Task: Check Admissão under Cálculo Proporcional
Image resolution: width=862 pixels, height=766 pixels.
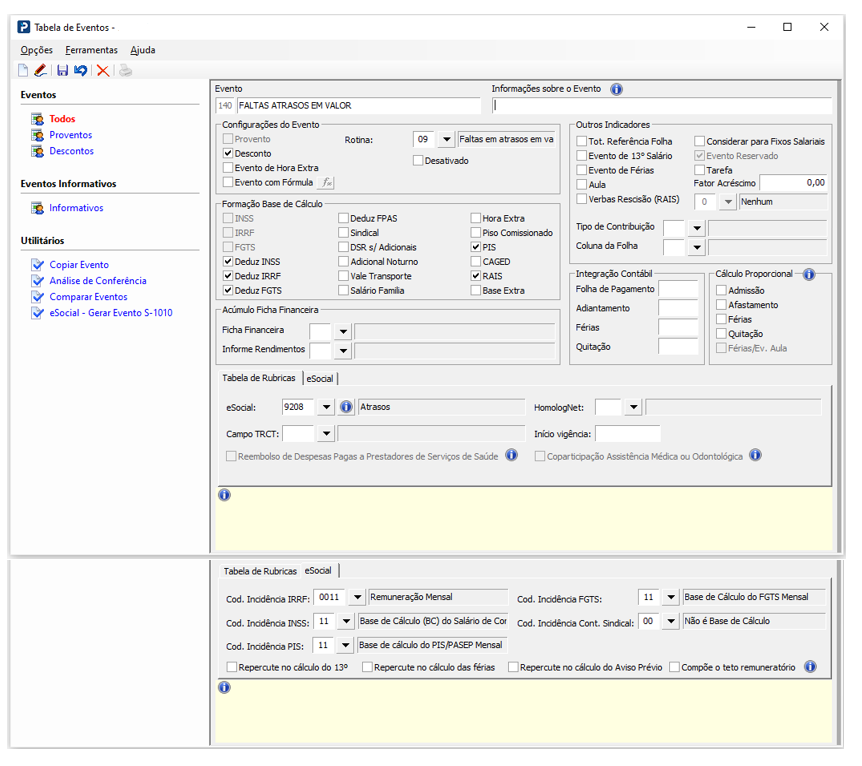Action: 722,290
